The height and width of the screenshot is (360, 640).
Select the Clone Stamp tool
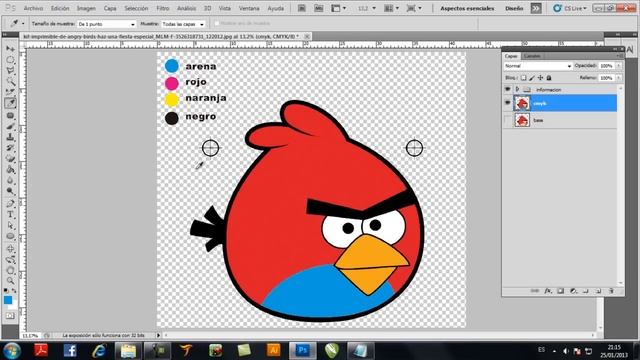(10, 137)
